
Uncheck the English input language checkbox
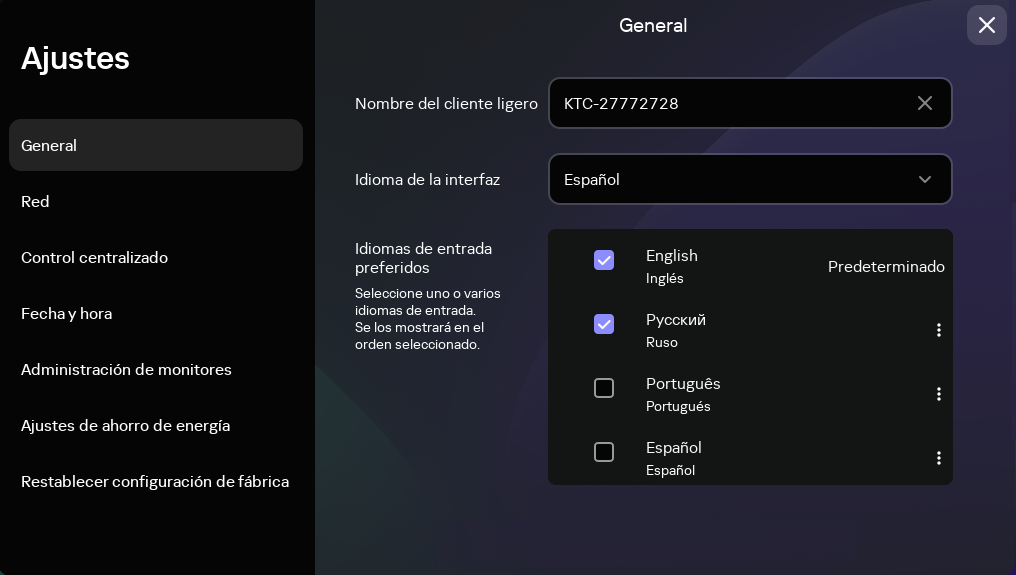(604, 260)
